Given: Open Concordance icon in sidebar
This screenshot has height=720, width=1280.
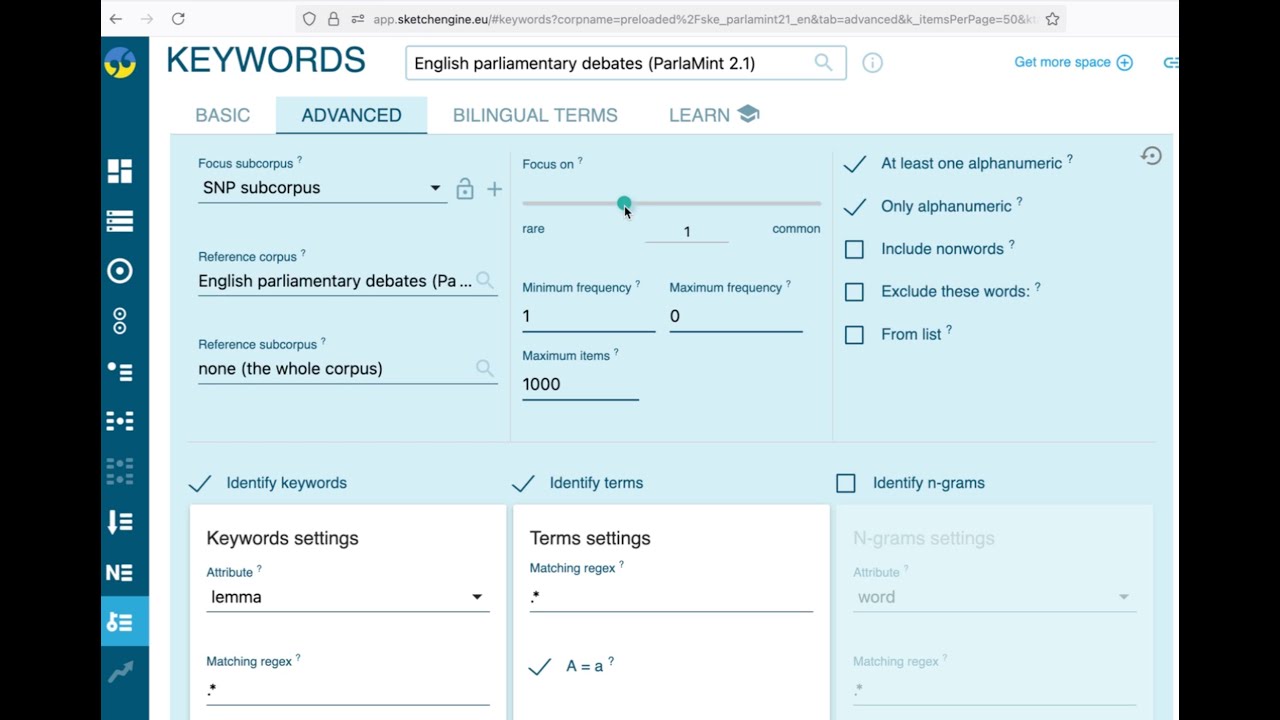Looking at the screenshot, I should (x=120, y=371).
